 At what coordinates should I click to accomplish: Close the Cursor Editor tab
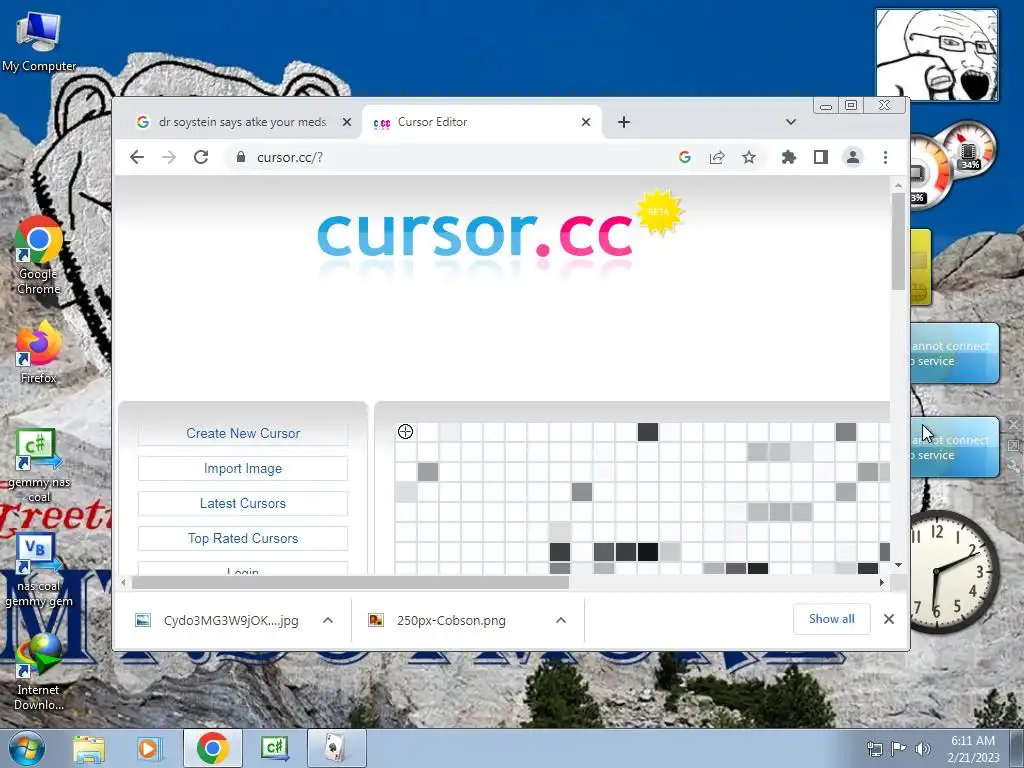click(x=586, y=122)
